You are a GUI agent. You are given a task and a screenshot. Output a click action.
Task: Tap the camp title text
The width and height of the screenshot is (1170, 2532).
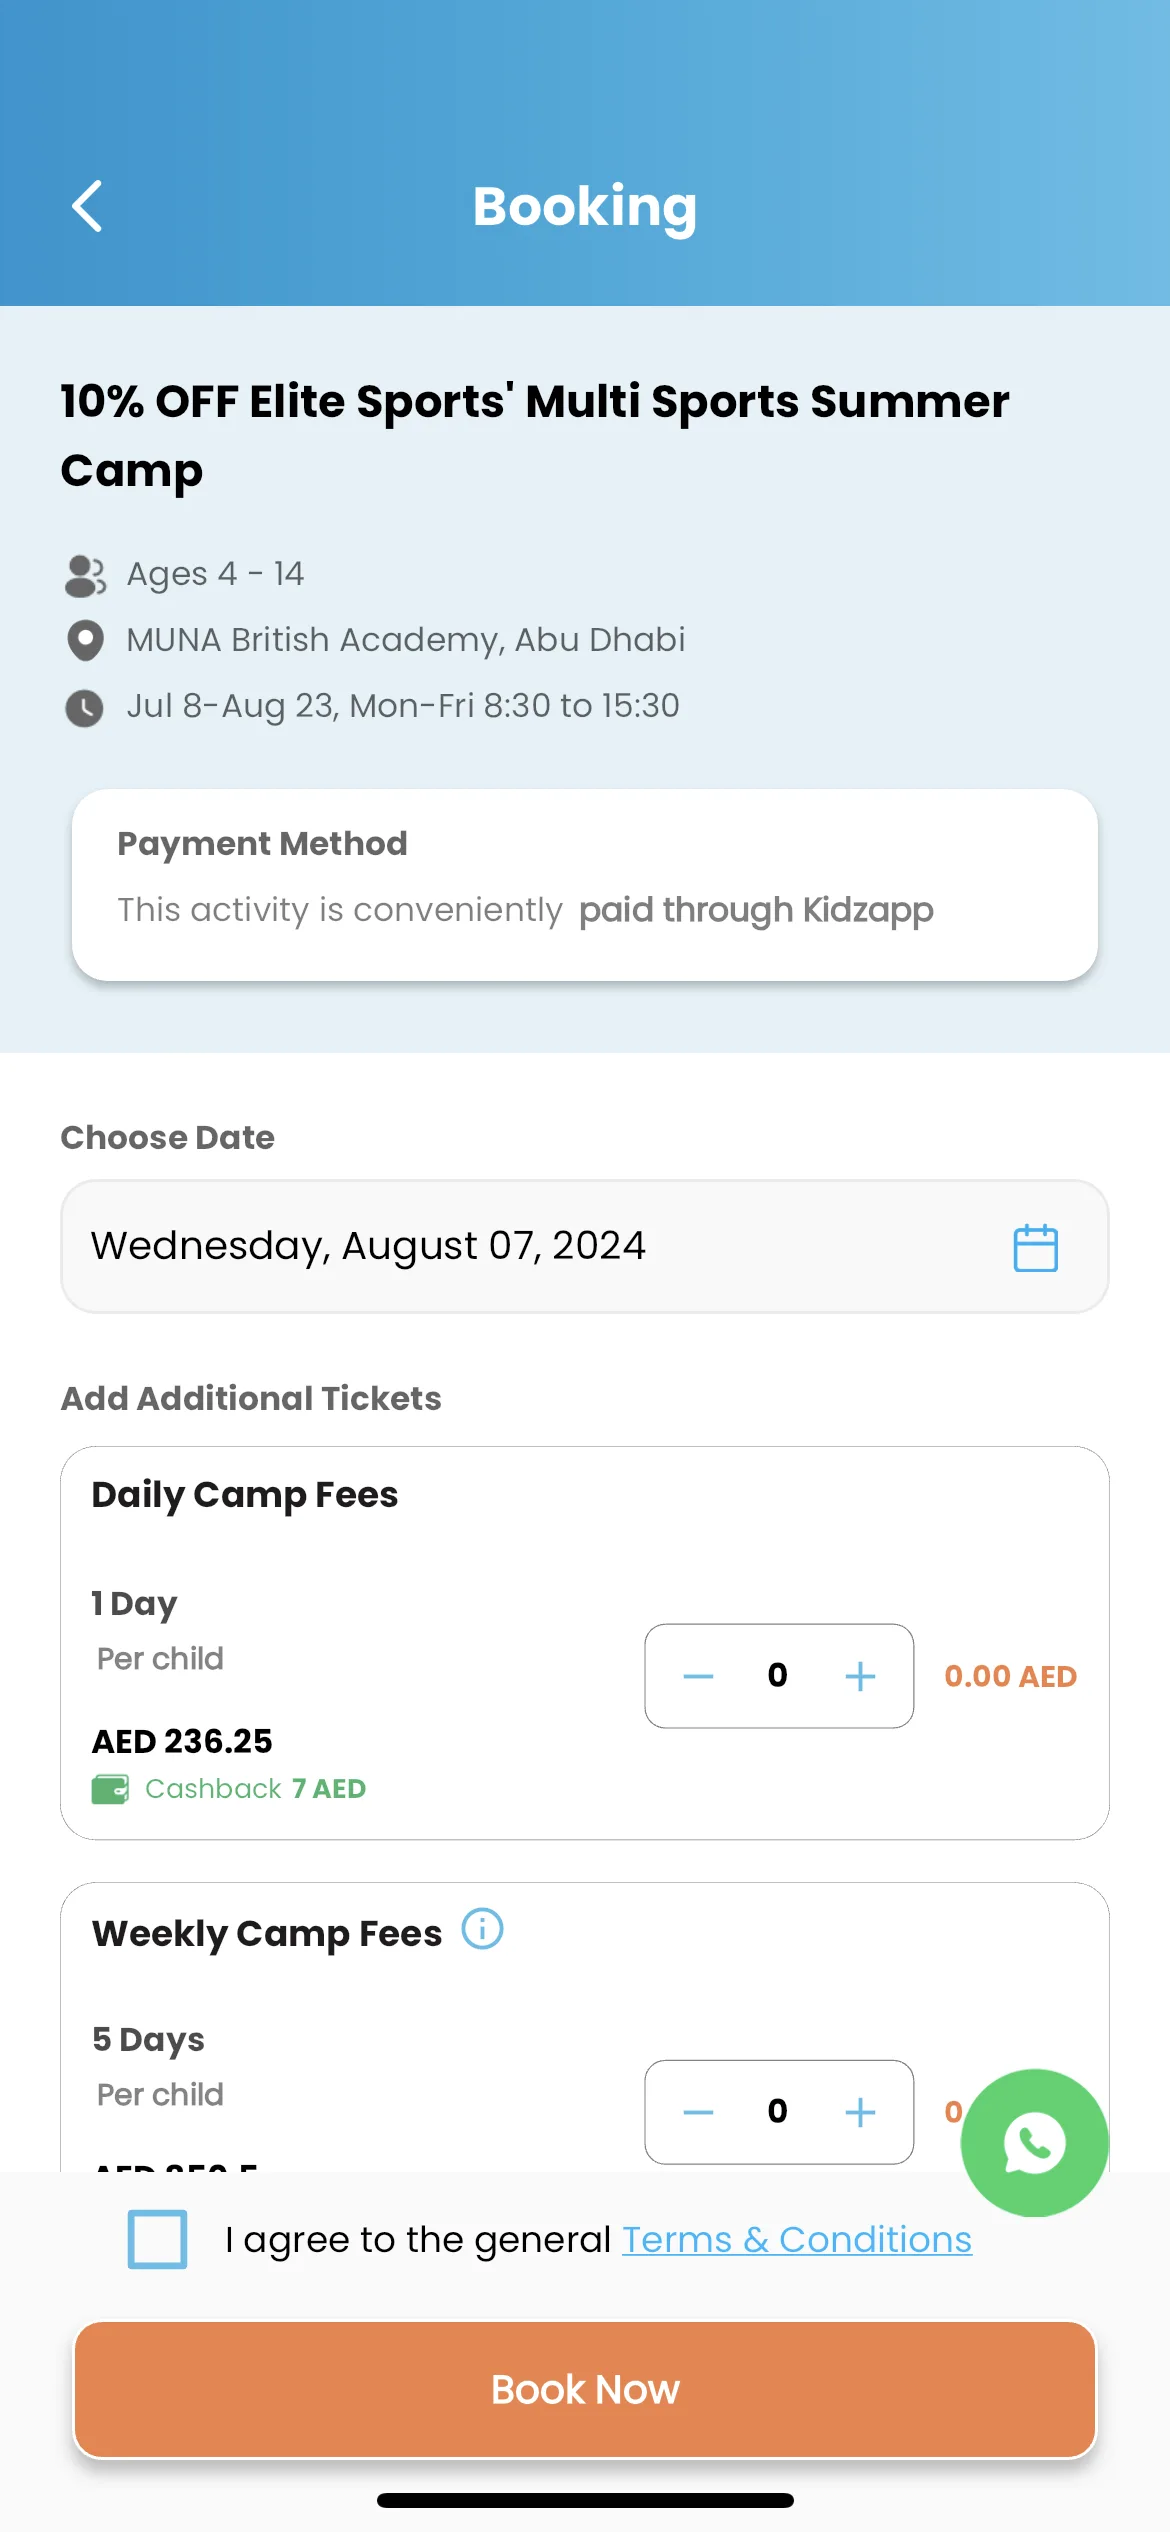coord(535,435)
